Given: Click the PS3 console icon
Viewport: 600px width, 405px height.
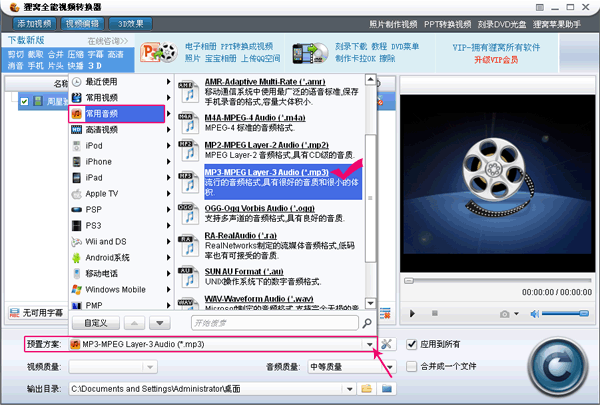Looking at the screenshot, I should point(77,225).
